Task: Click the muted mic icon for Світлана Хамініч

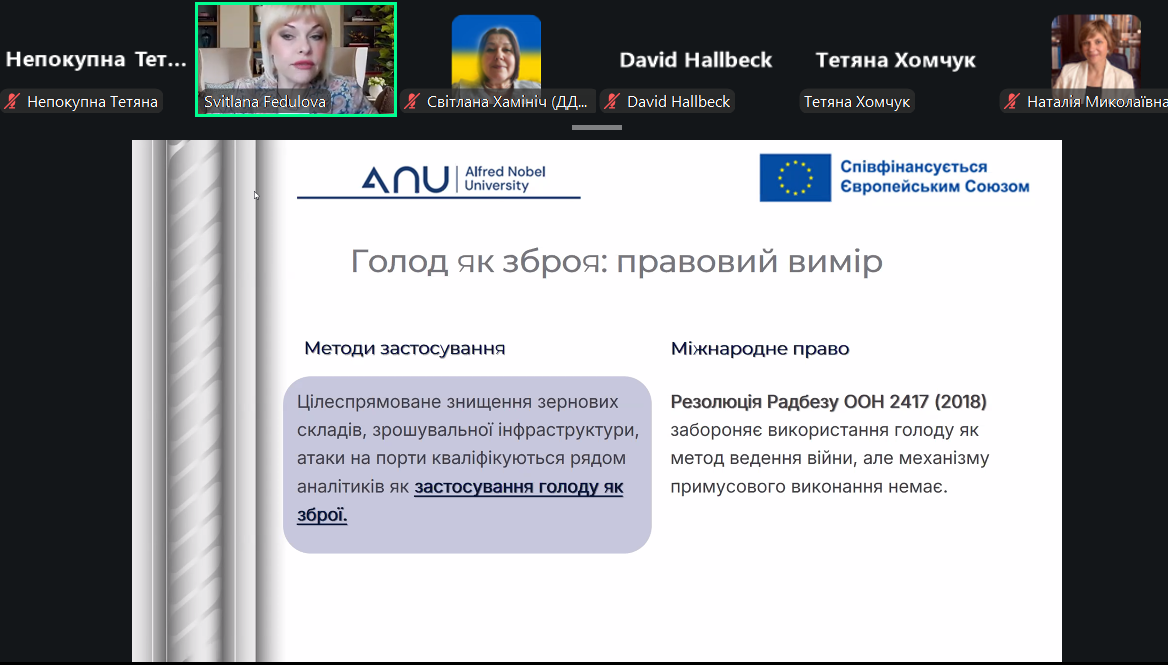Action: 412,101
